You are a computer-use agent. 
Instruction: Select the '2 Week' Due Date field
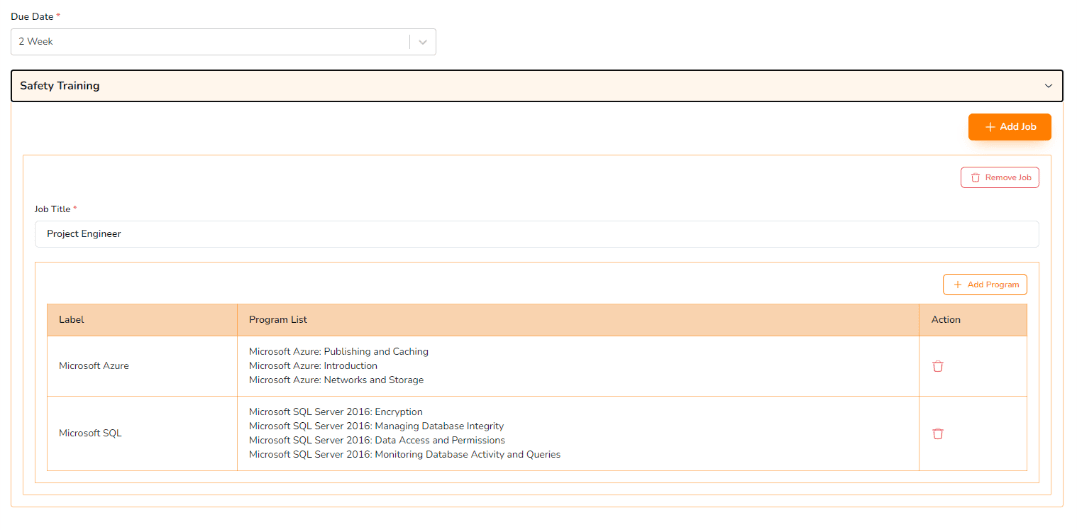click(210, 42)
